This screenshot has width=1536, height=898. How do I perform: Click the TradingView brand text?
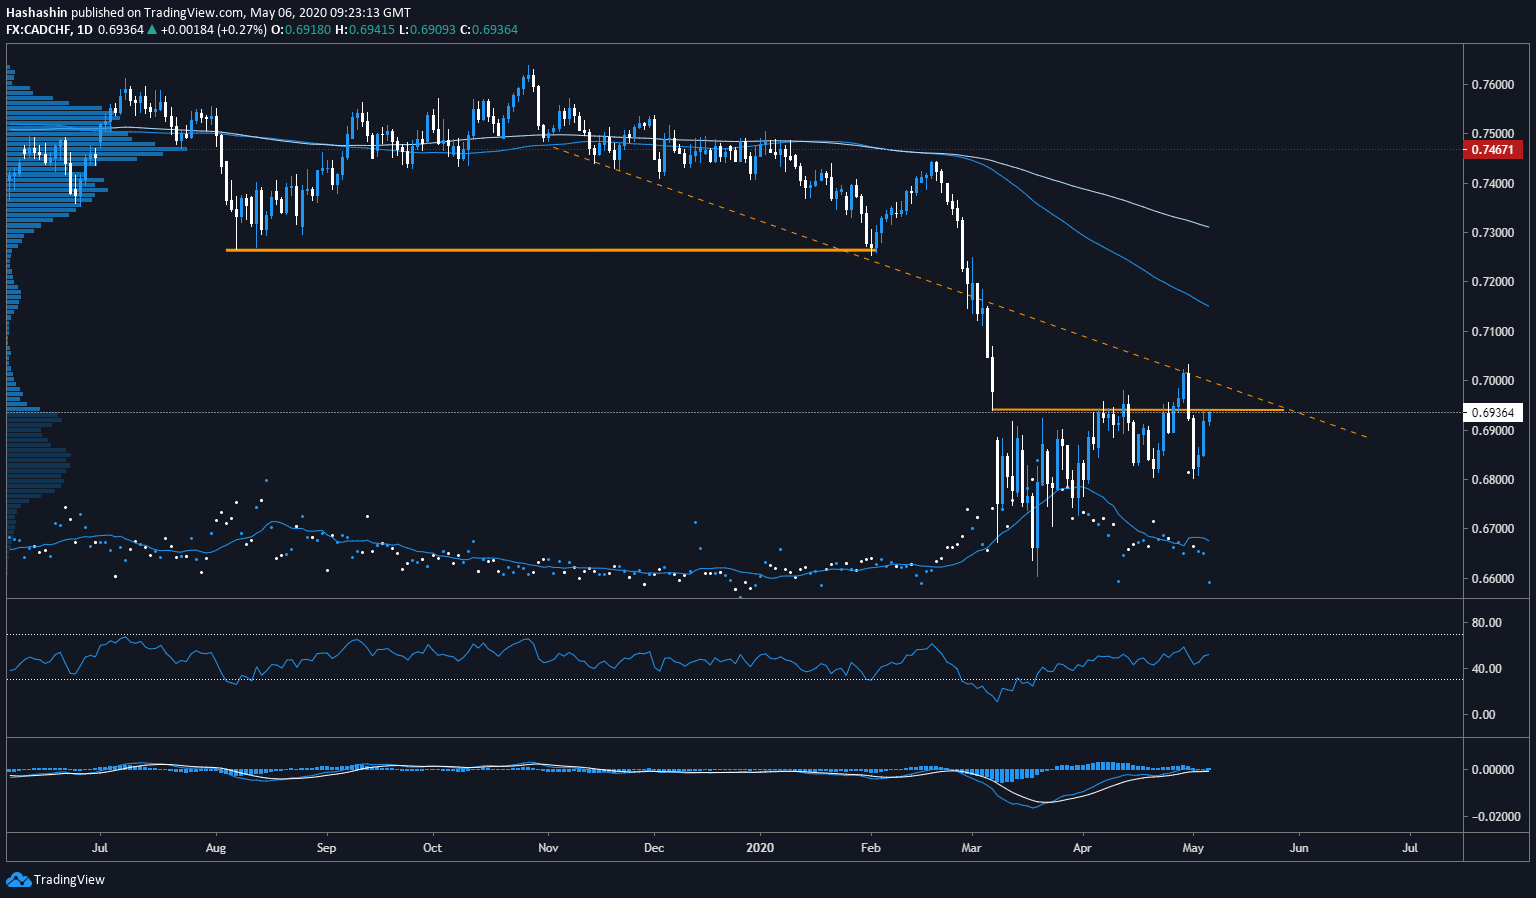click(69, 880)
